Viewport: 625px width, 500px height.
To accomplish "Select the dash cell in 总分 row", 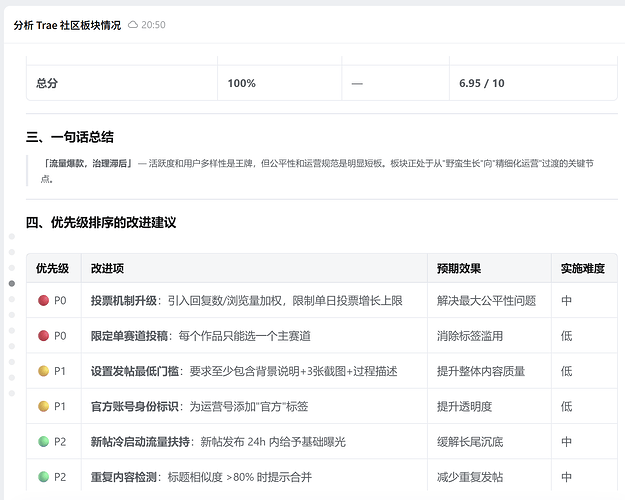I will 395,83.
